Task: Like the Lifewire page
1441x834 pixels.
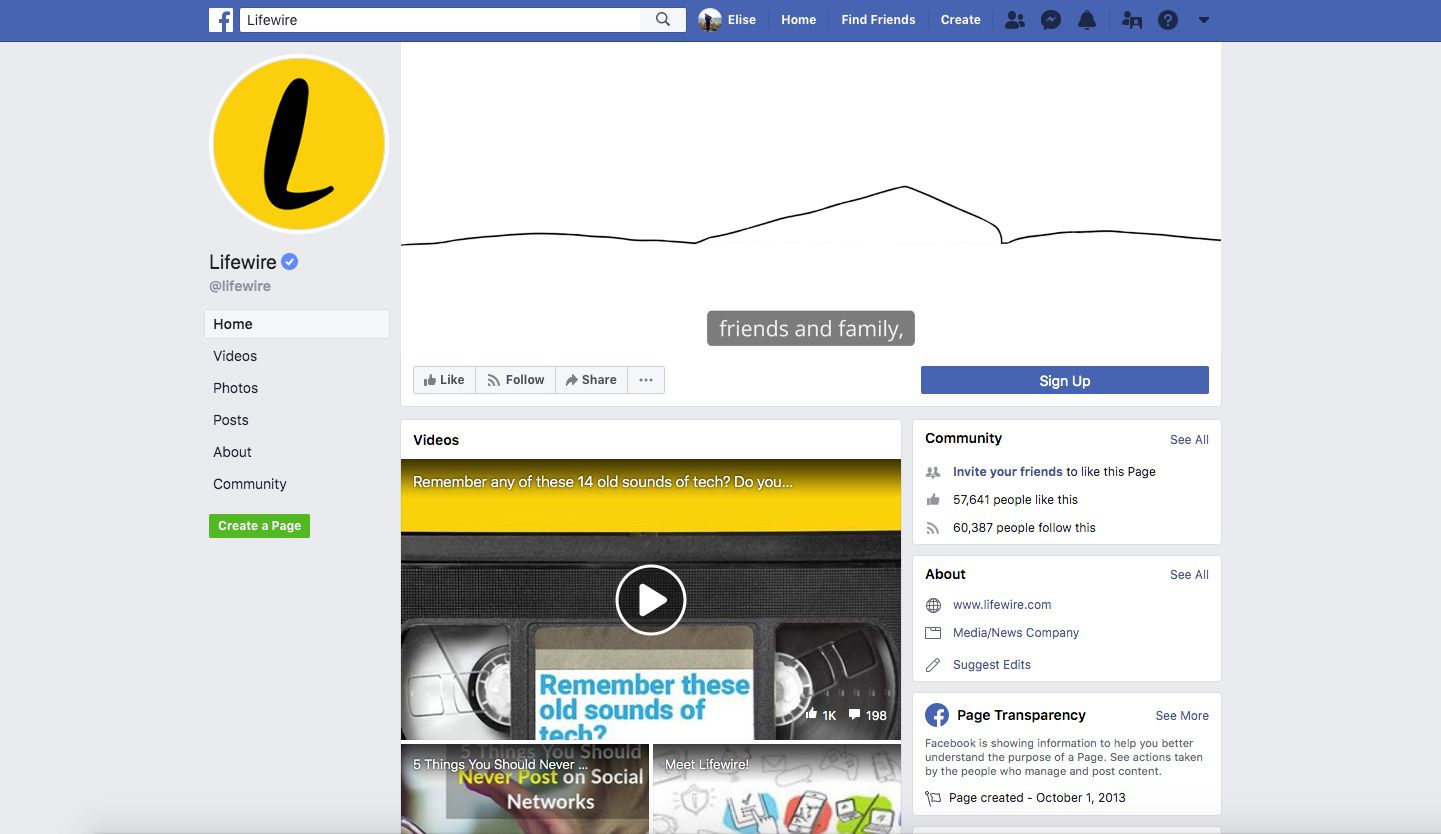Action: [x=444, y=380]
